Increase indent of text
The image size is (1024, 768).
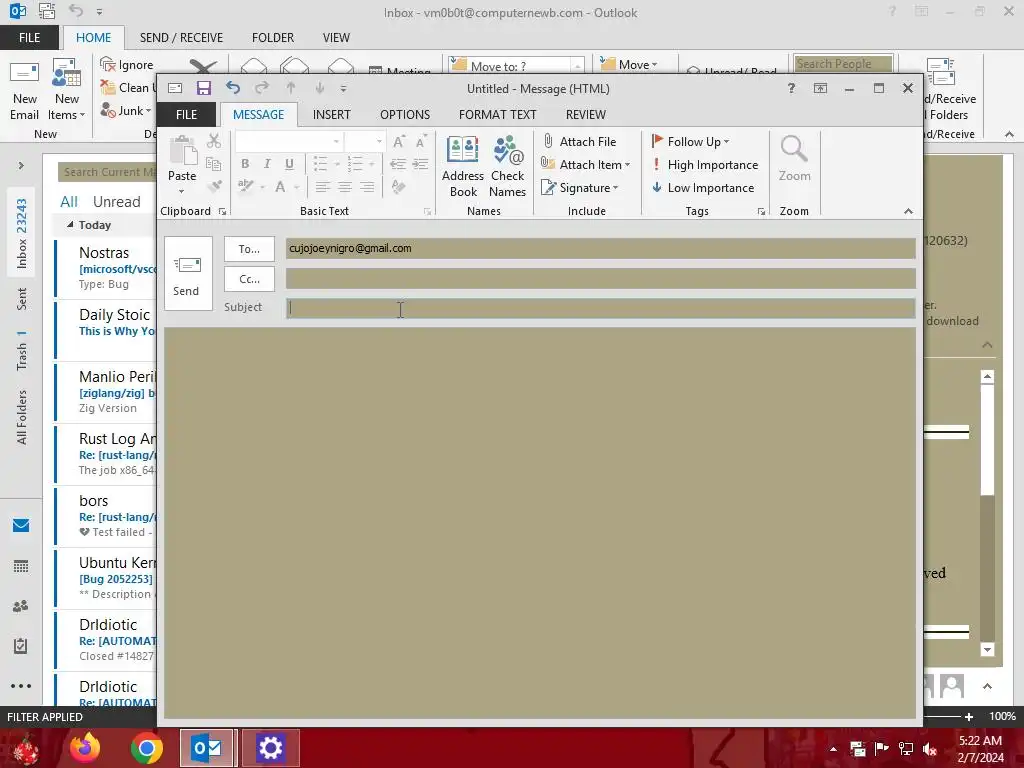tap(421, 164)
